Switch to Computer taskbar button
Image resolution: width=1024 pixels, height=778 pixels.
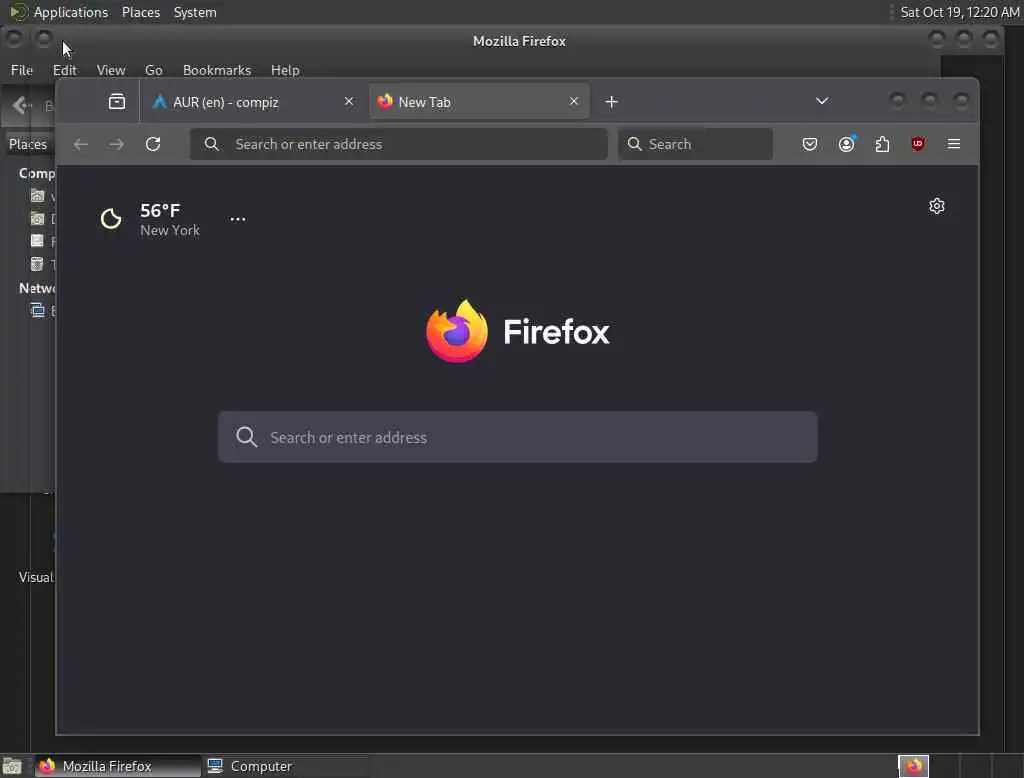click(285, 766)
